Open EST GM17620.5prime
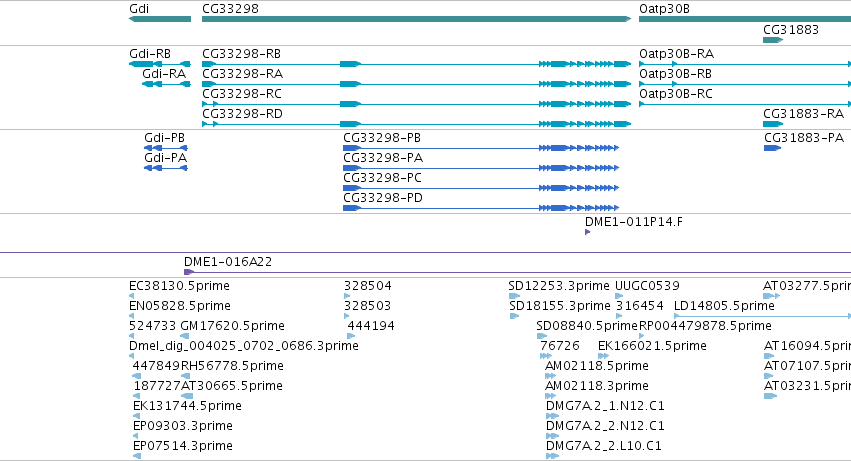 [232, 326]
